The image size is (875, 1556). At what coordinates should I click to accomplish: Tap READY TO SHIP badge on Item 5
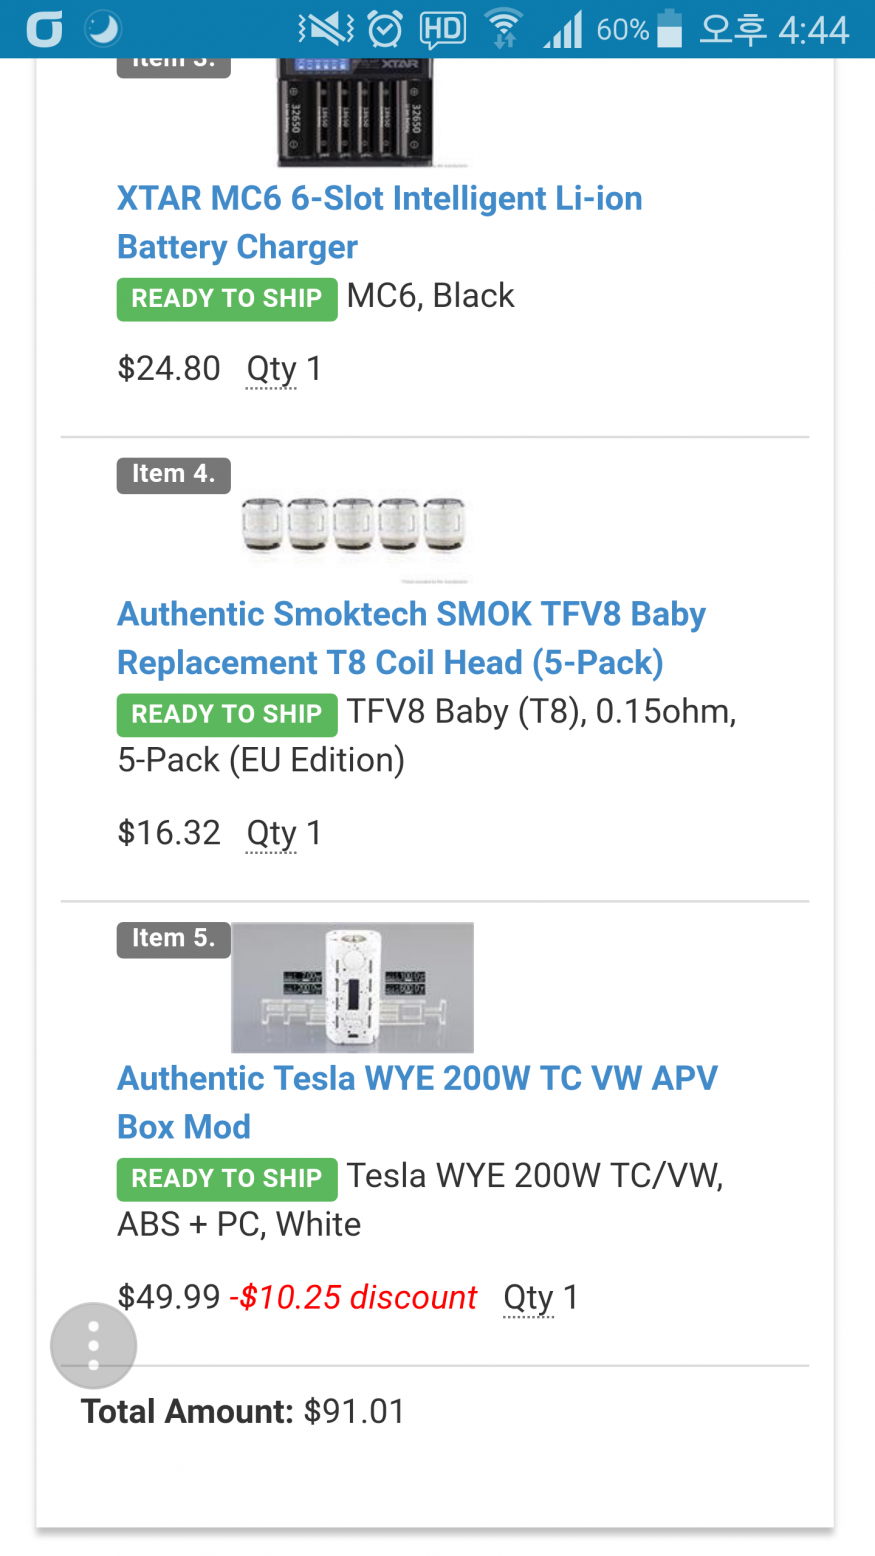[x=227, y=1178]
